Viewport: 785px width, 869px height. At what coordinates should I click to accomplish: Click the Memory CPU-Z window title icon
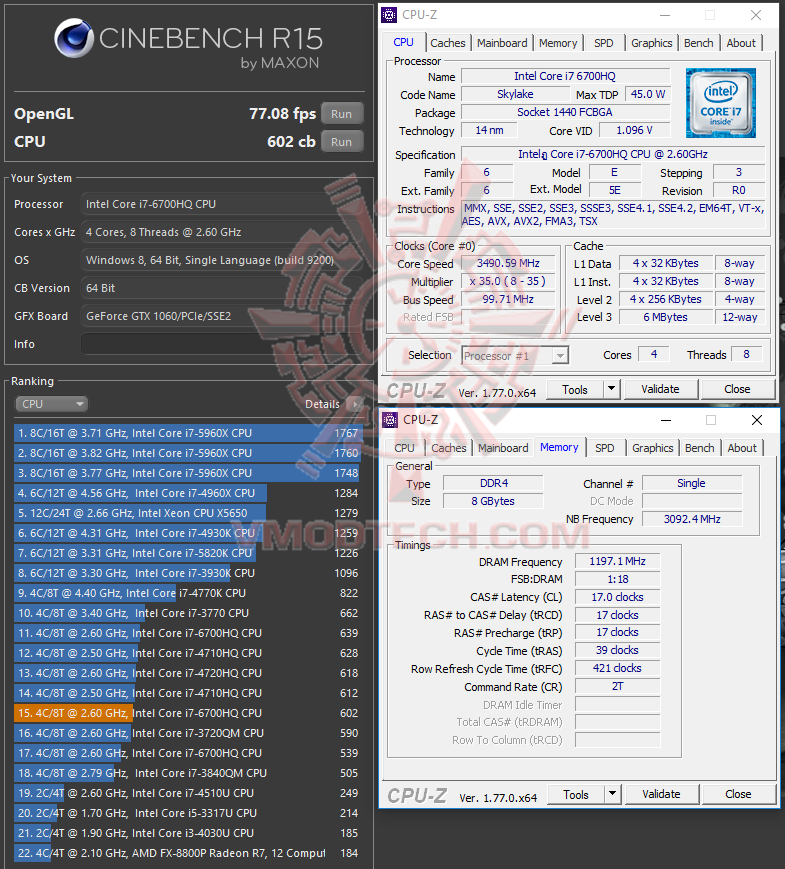pyautogui.click(x=390, y=420)
